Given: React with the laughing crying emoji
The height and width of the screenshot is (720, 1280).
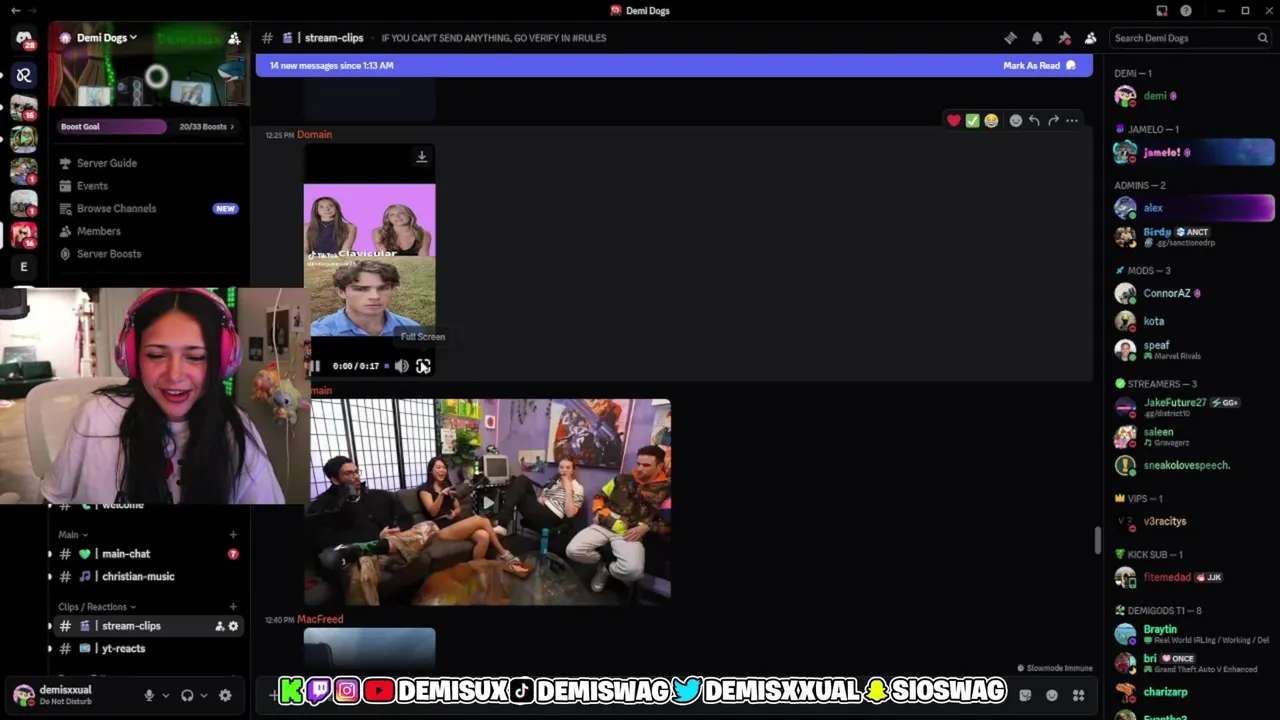Looking at the screenshot, I should pos(991,121).
